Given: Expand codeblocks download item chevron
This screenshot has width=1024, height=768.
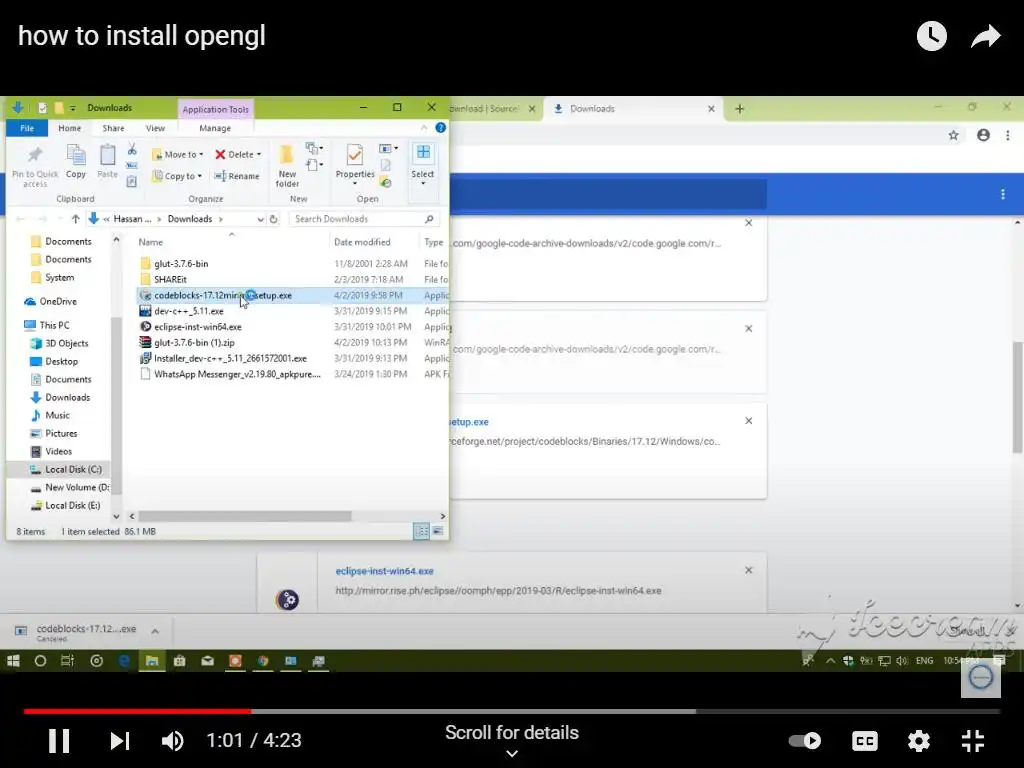Looking at the screenshot, I should pyautogui.click(x=155, y=631).
